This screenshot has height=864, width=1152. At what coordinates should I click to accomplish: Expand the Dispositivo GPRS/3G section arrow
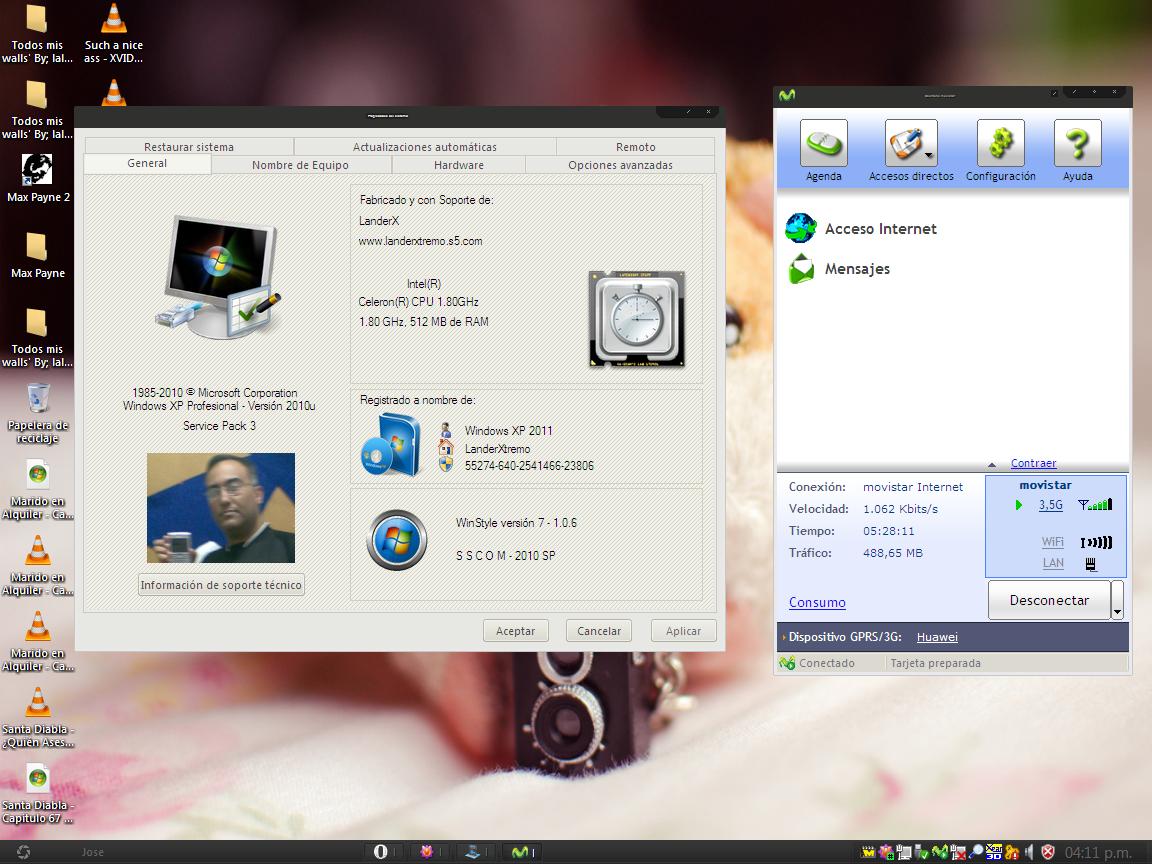click(783, 637)
